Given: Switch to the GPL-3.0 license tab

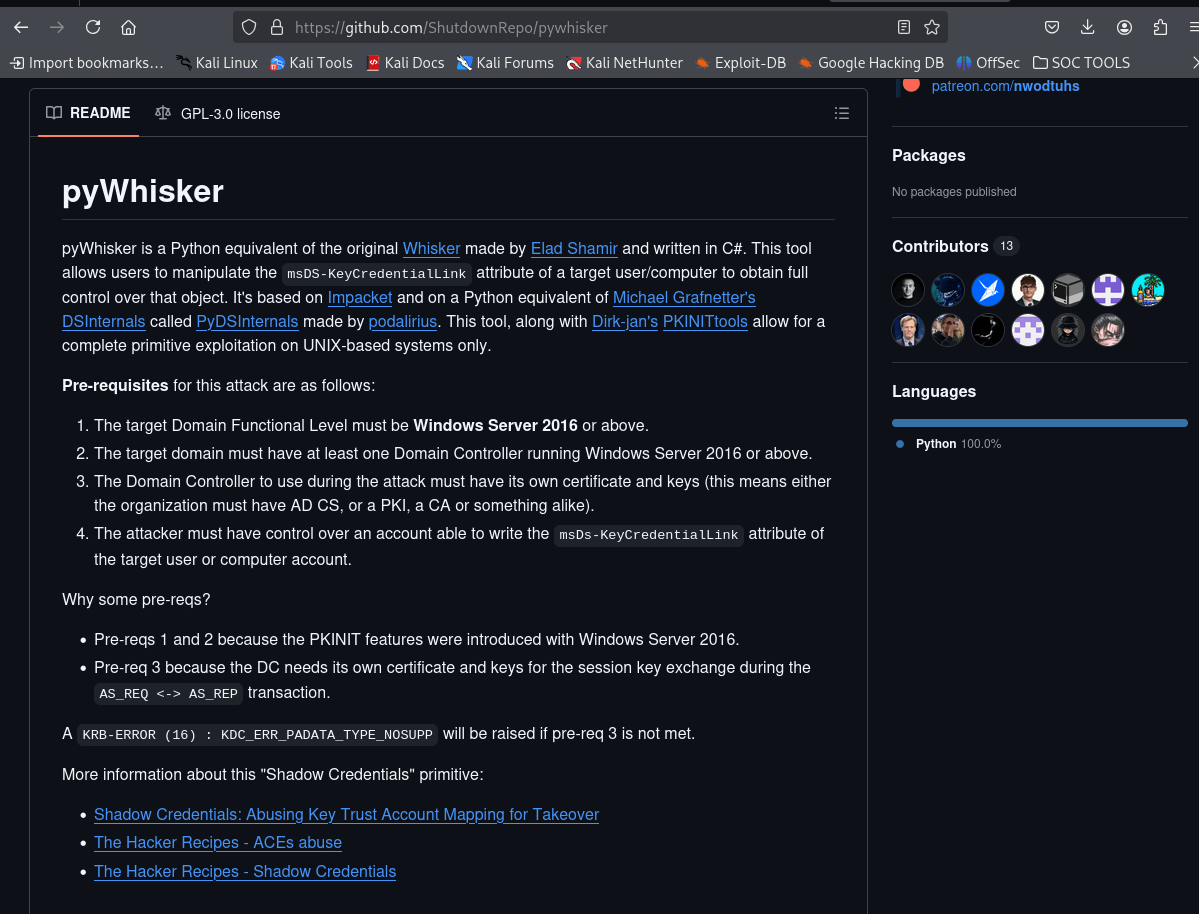Looking at the screenshot, I should click(218, 114).
